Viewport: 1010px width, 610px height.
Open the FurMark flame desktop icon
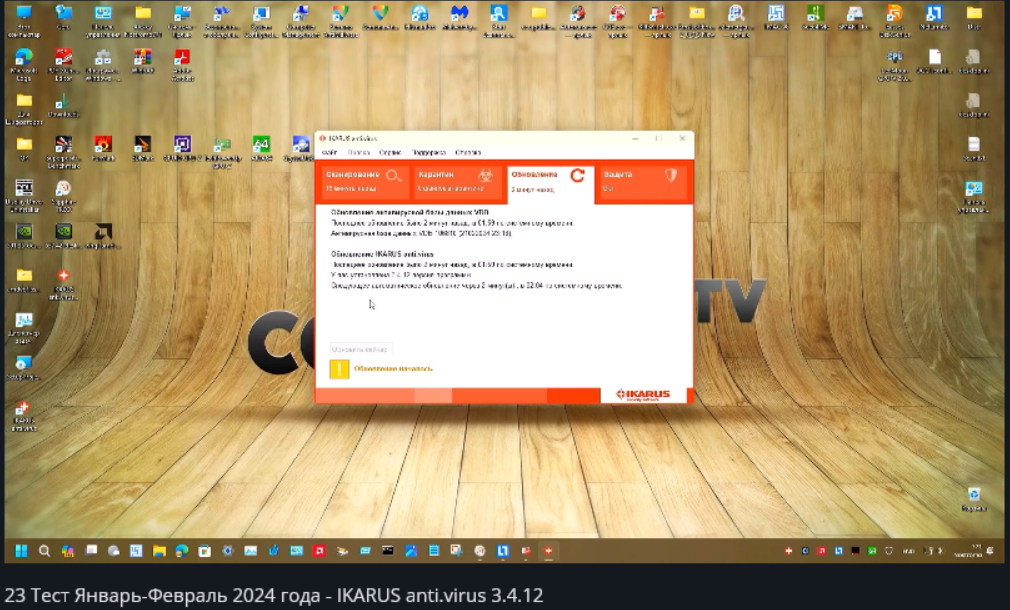pyautogui.click(x=103, y=148)
